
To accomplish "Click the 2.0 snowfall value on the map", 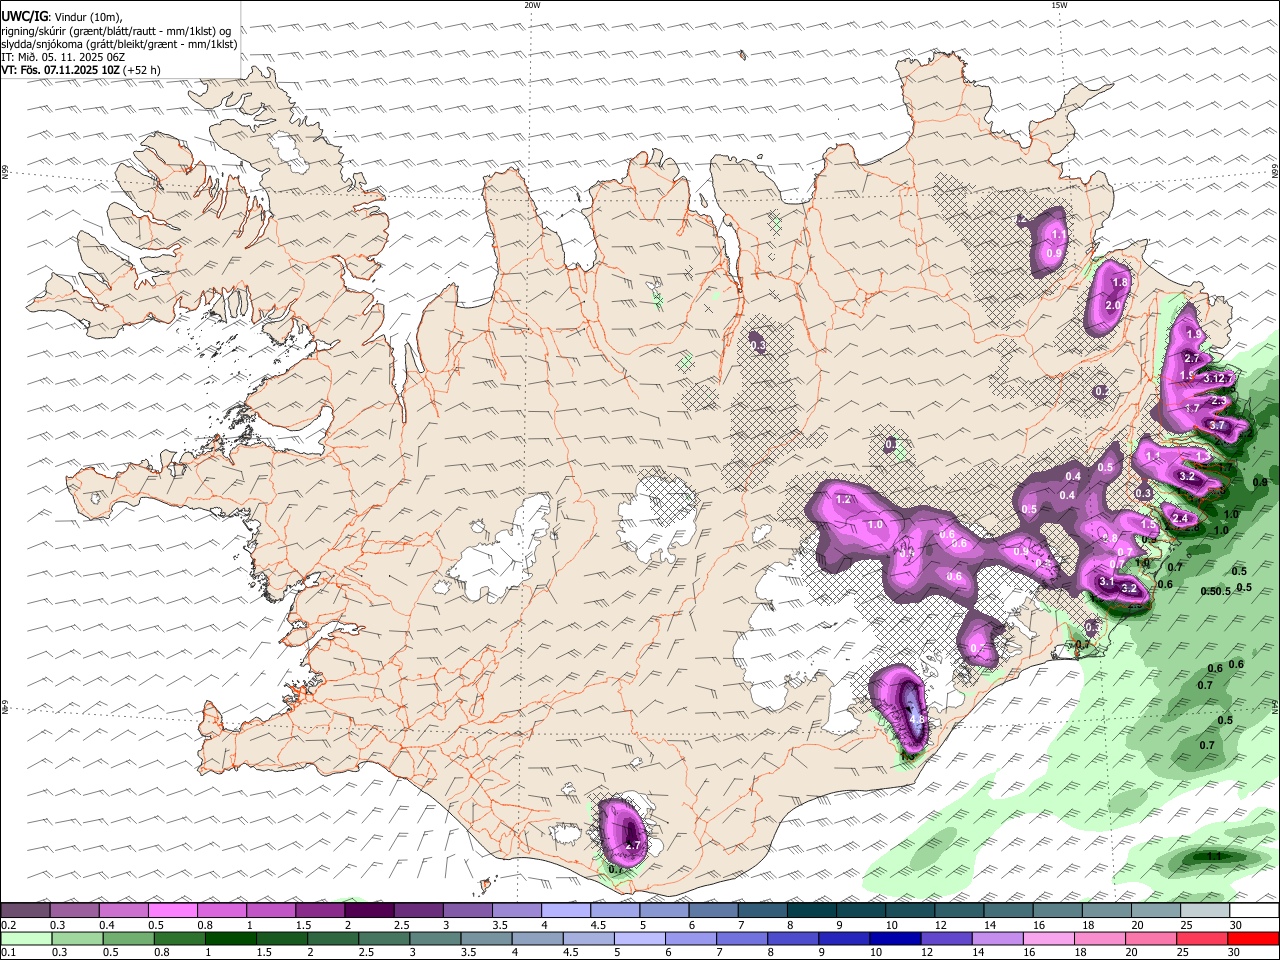I will [x=1113, y=305].
